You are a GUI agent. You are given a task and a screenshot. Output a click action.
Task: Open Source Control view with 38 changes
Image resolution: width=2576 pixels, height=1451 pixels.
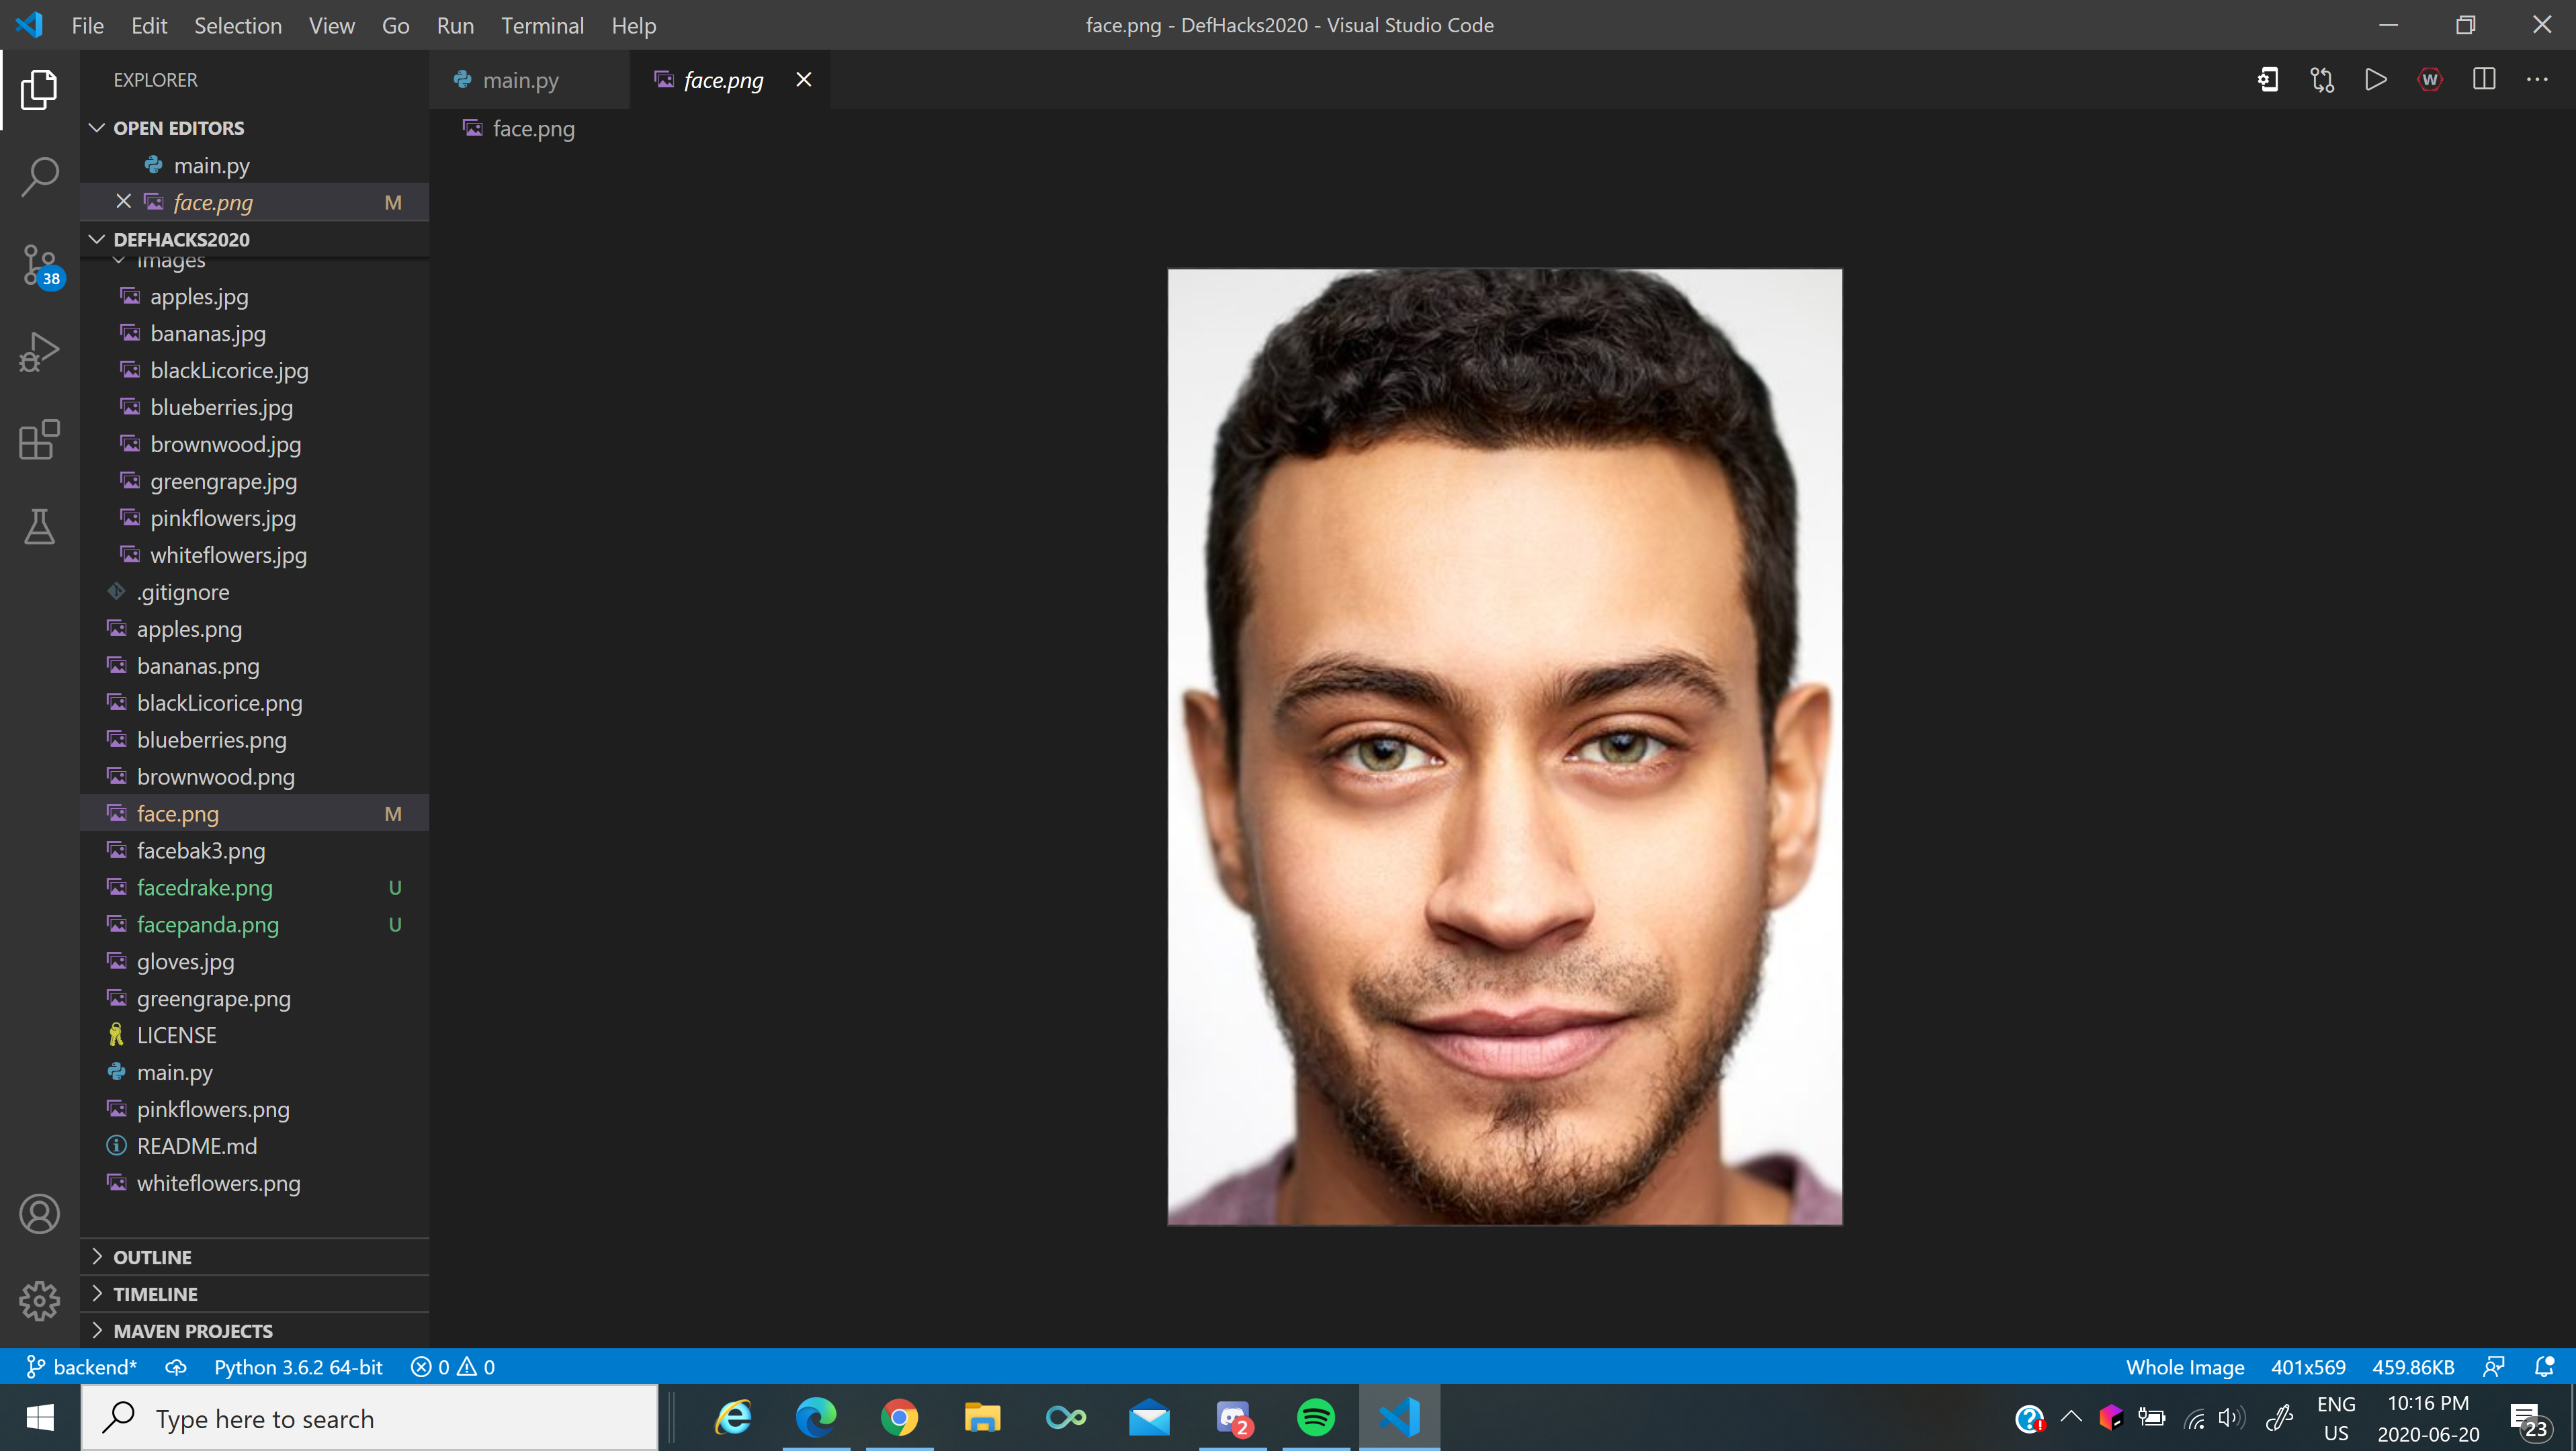40,265
